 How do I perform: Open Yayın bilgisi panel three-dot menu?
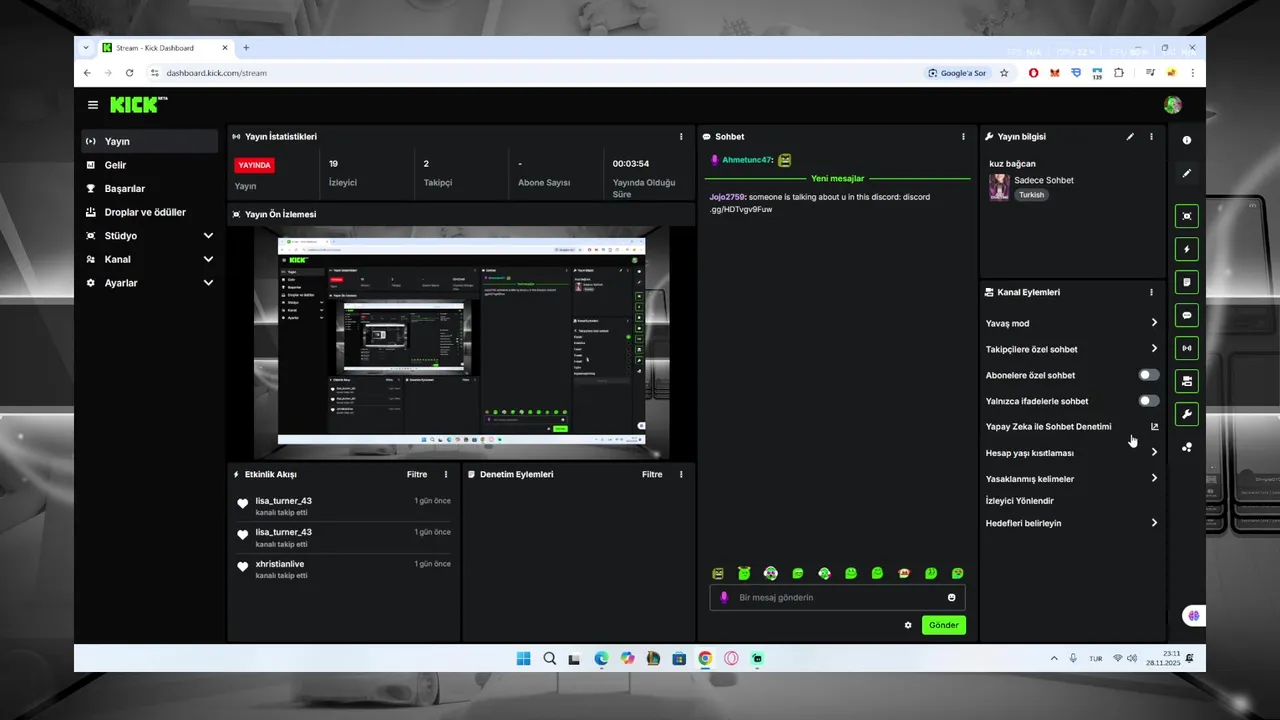coord(1151,137)
